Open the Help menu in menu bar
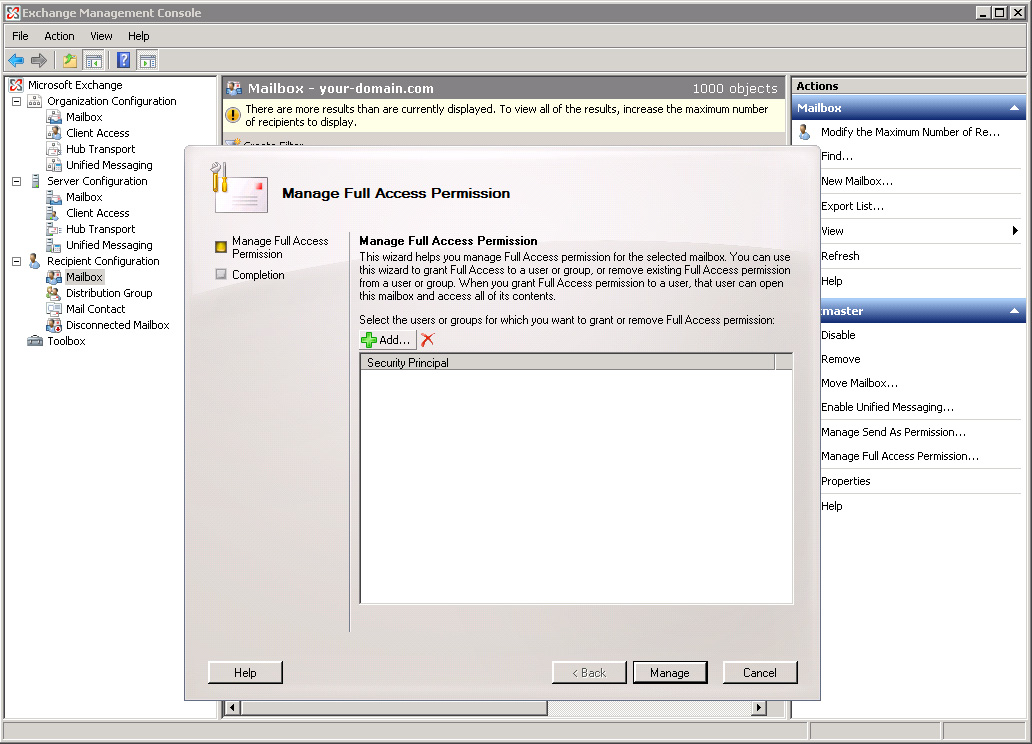 tap(138, 36)
